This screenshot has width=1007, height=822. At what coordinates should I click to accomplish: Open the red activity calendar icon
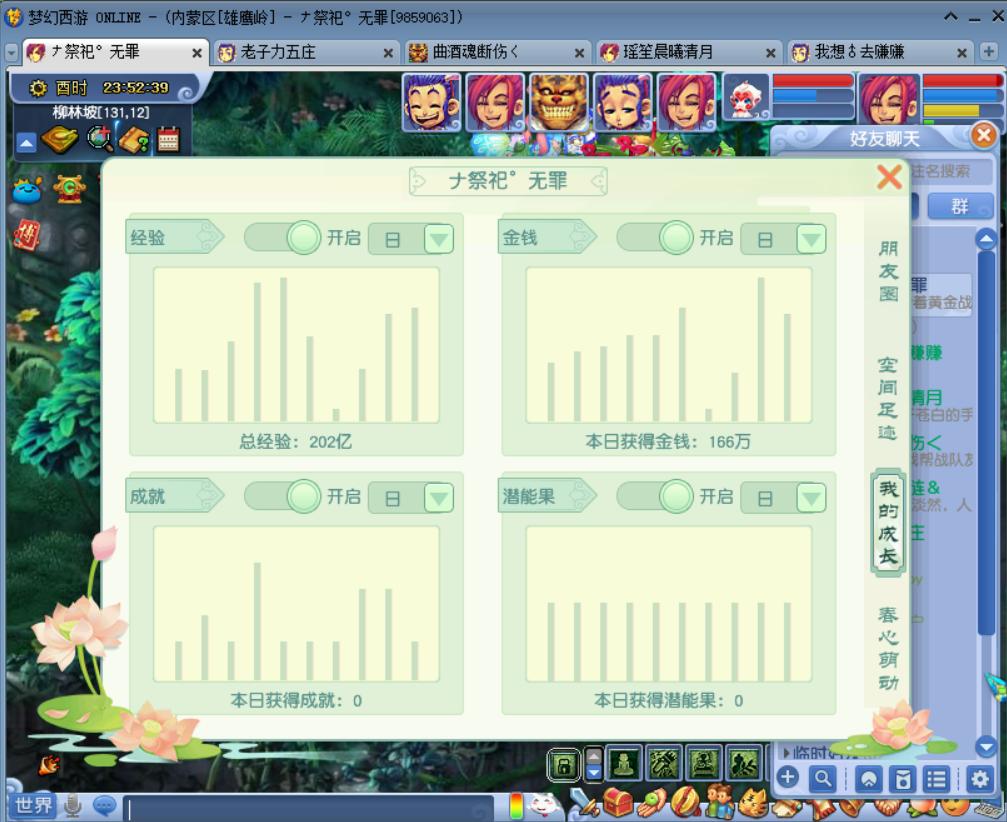click(x=168, y=139)
